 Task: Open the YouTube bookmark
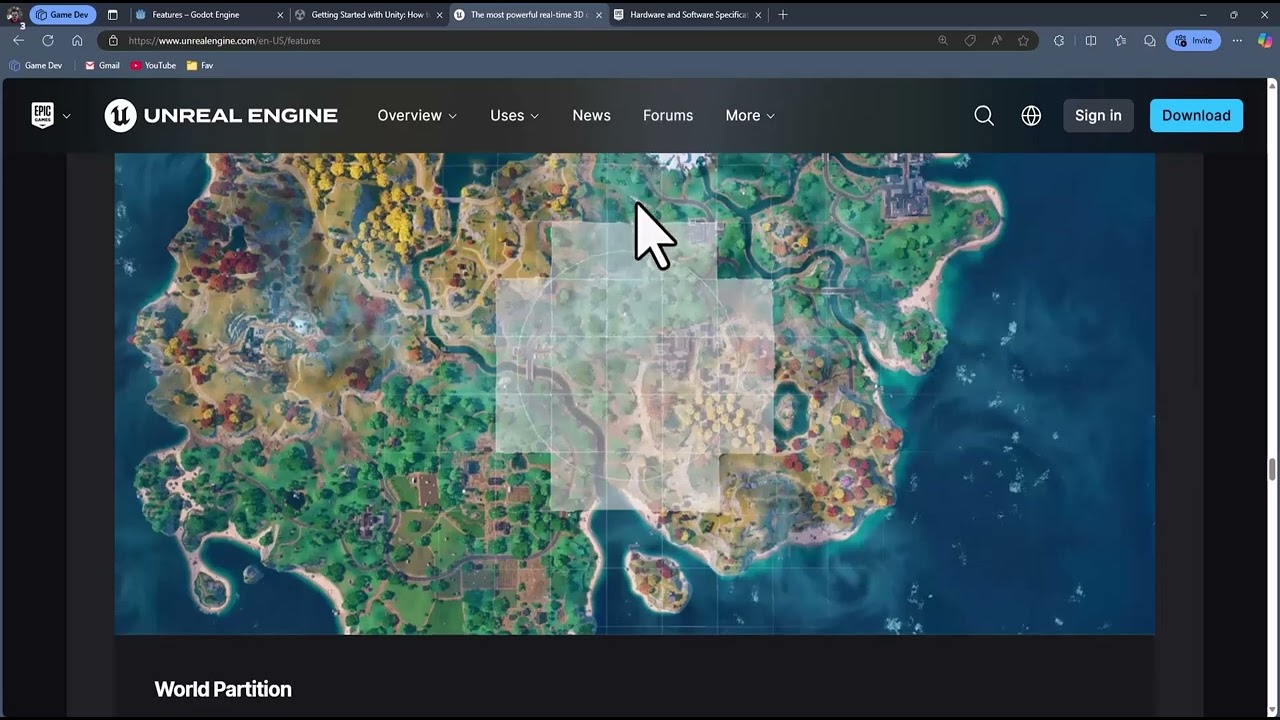(153, 66)
